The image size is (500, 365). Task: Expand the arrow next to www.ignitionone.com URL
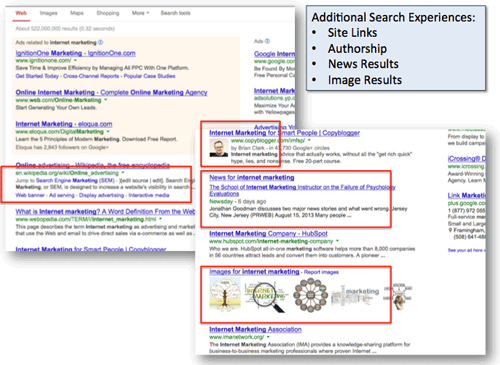[x=75, y=60]
